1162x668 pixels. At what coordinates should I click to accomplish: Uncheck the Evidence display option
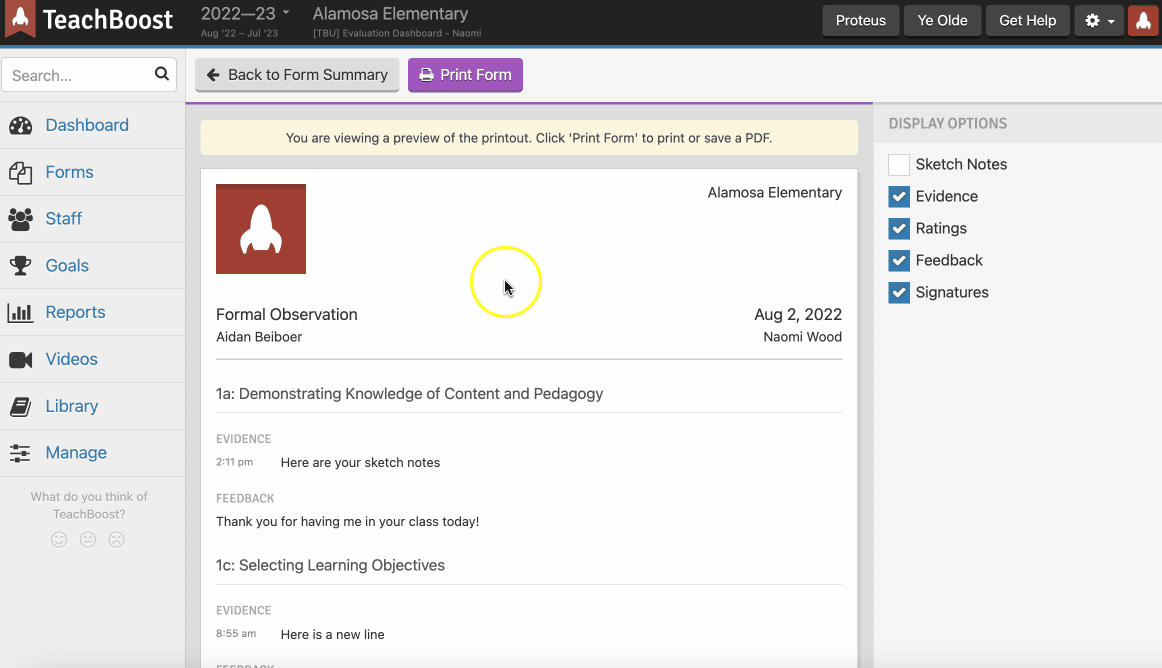point(899,196)
